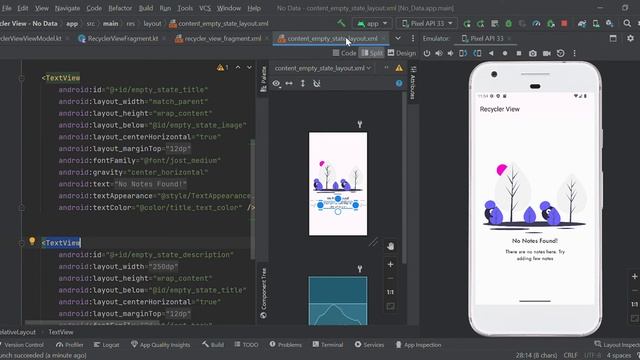This screenshot has height=360, width=640.
Task: Open editor tabs more options menu
Action: (413, 38)
